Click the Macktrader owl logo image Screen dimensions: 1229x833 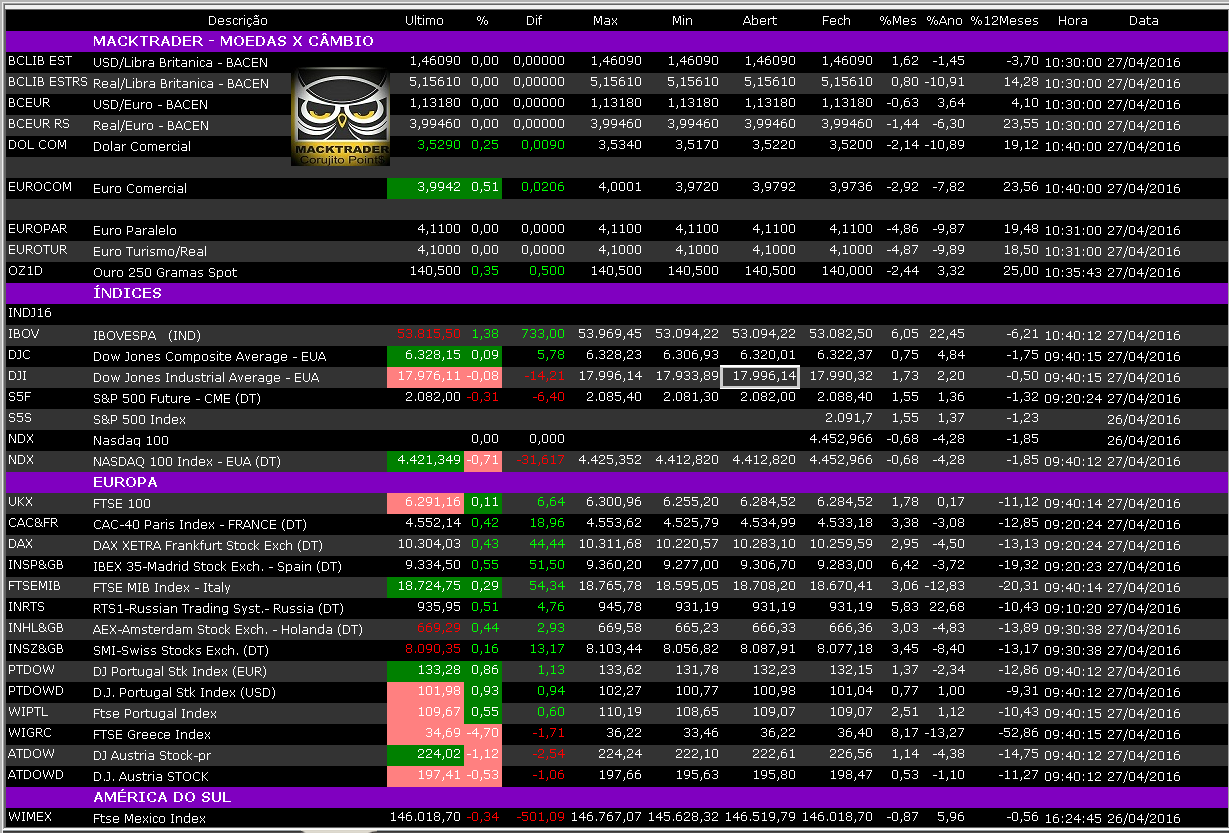tap(340, 117)
